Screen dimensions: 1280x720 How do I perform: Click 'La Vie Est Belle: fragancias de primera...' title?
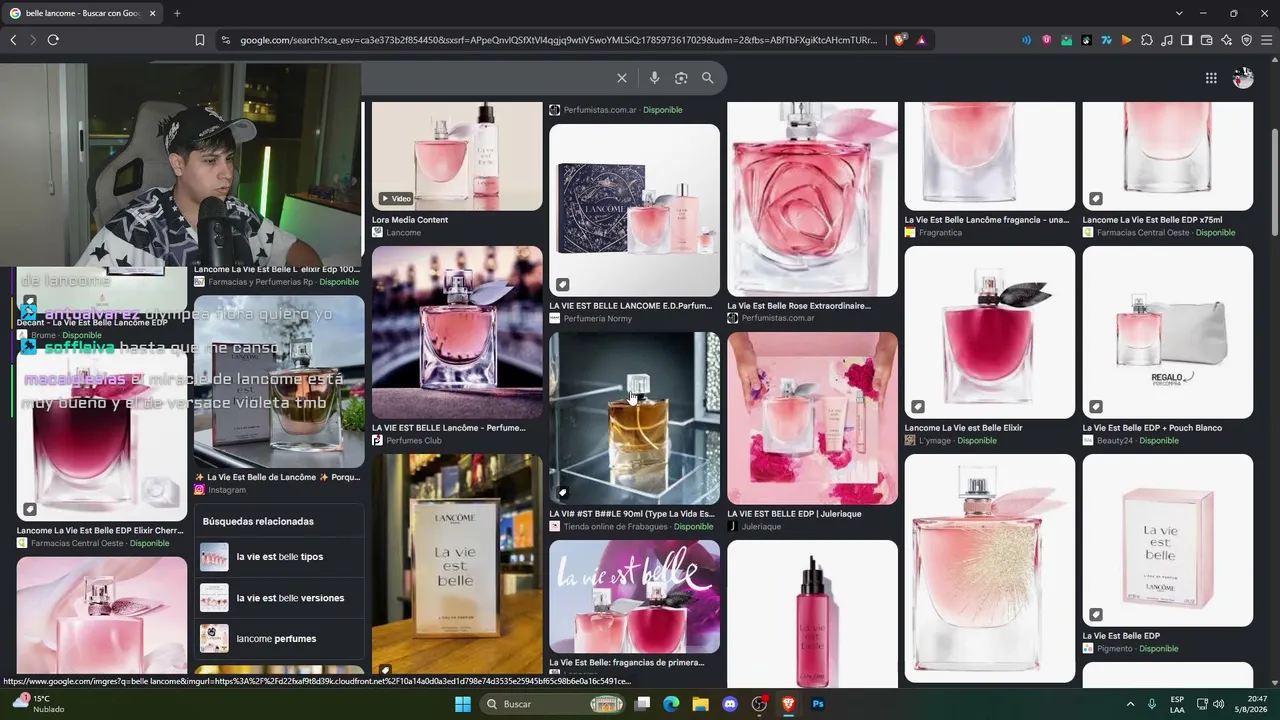pyautogui.click(x=627, y=663)
